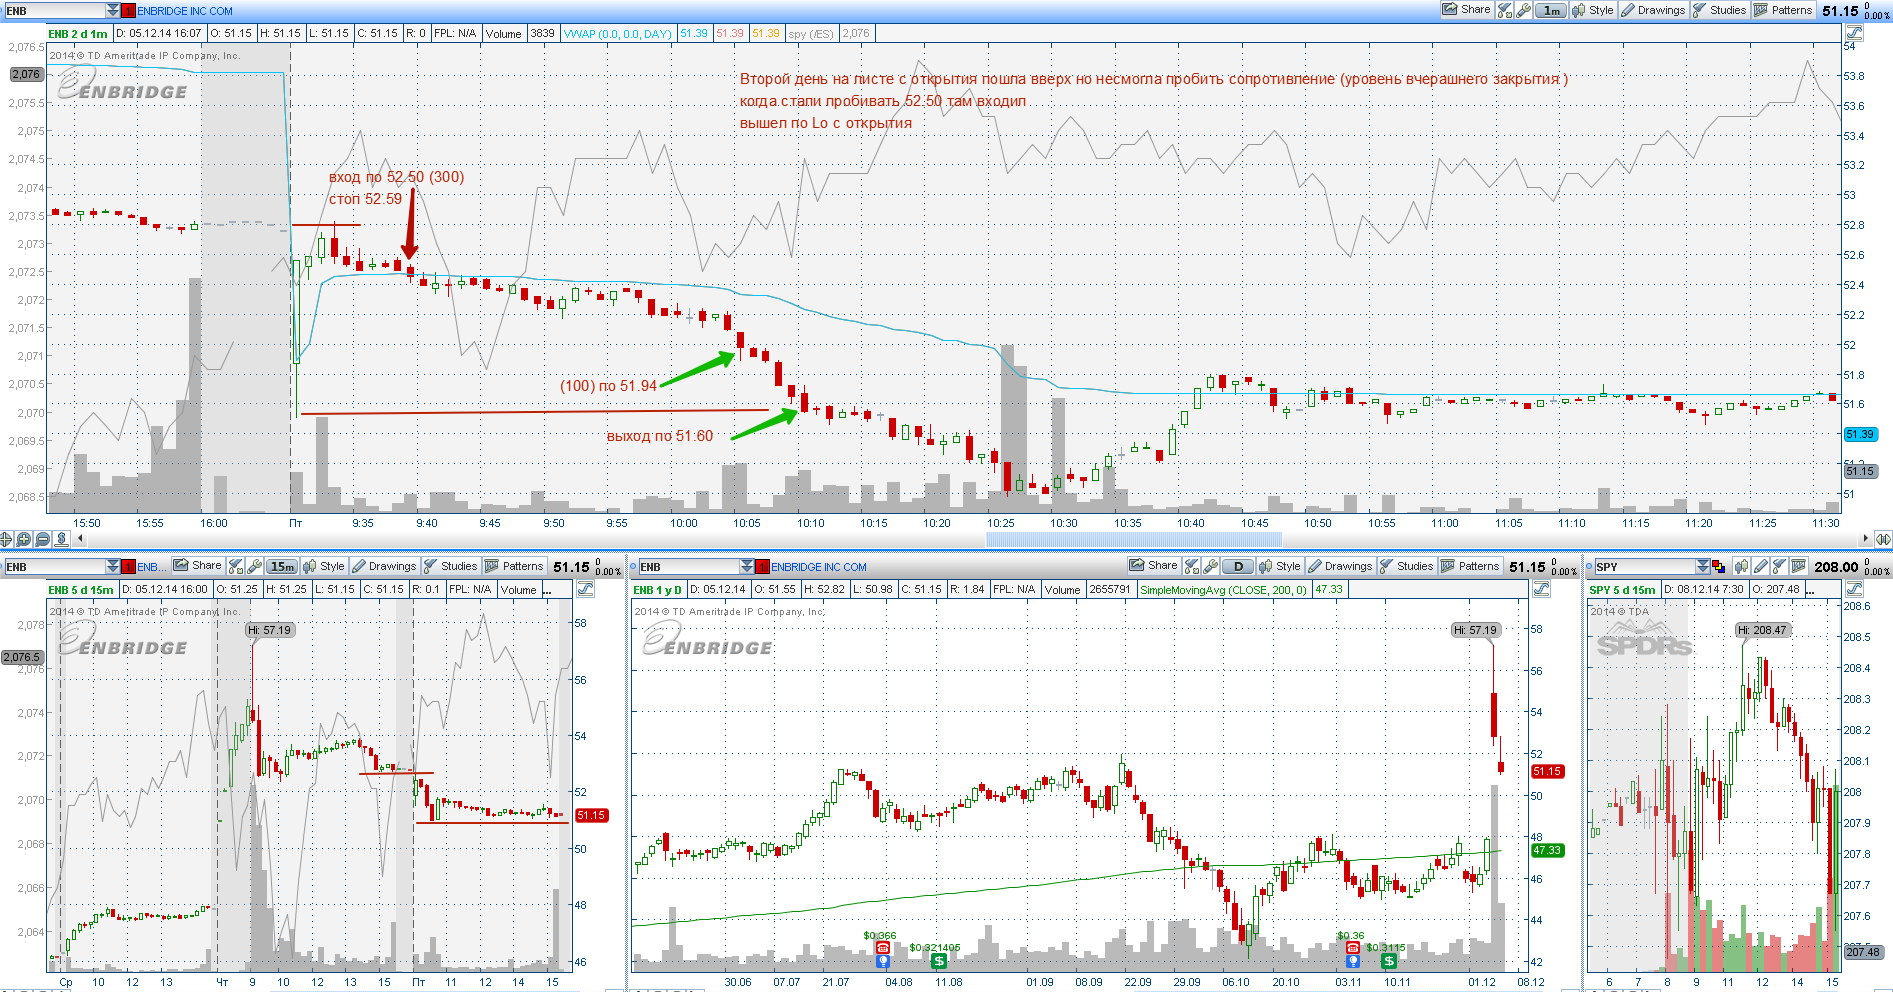Image resolution: width=1893 pixels, height=992 pixels.
Task: Open Patterns in bottom-left 15m chart
Action: click(514, 566)
